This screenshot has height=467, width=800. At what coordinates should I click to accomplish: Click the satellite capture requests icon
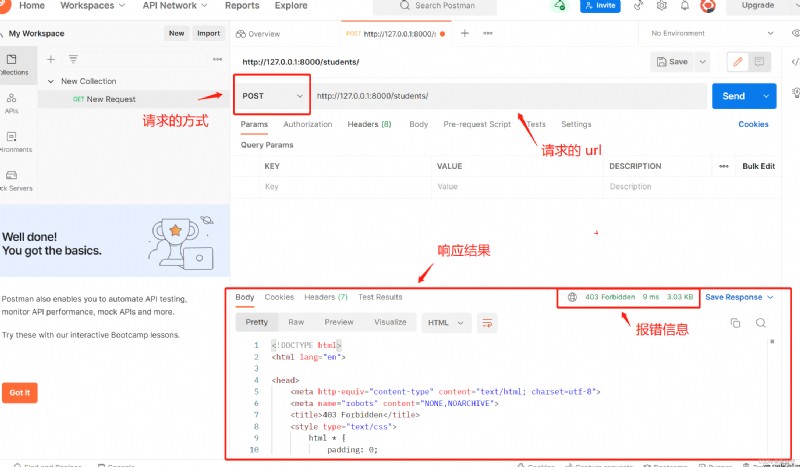(x=638, y=6)
